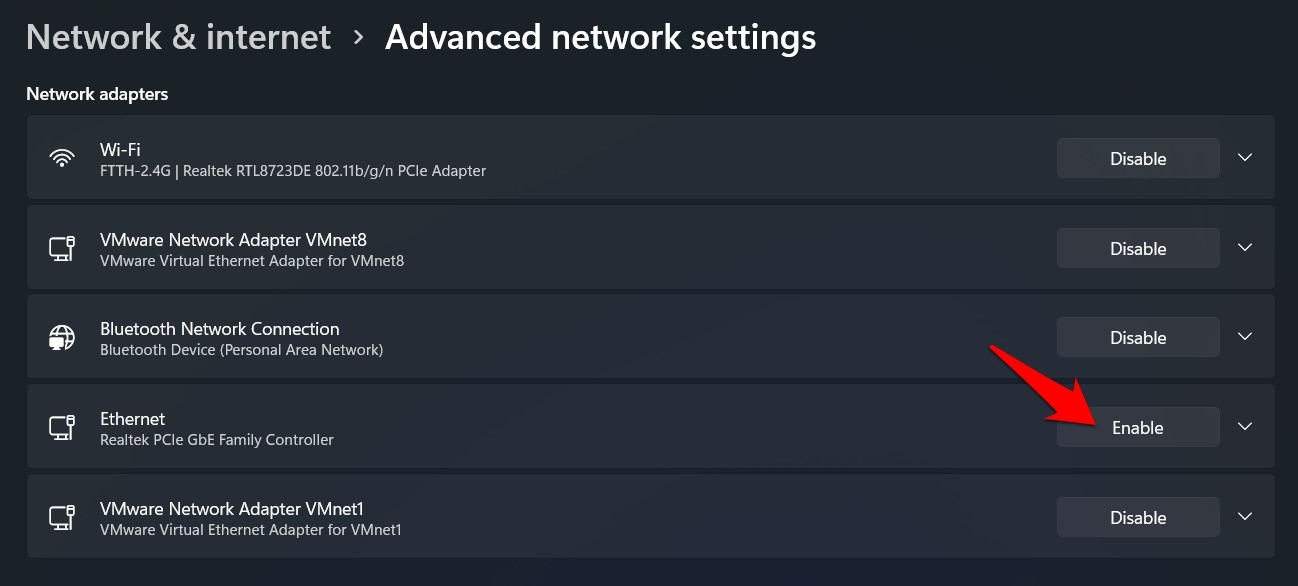Expand the Wi-Fi adapter details chevron

1245,158
